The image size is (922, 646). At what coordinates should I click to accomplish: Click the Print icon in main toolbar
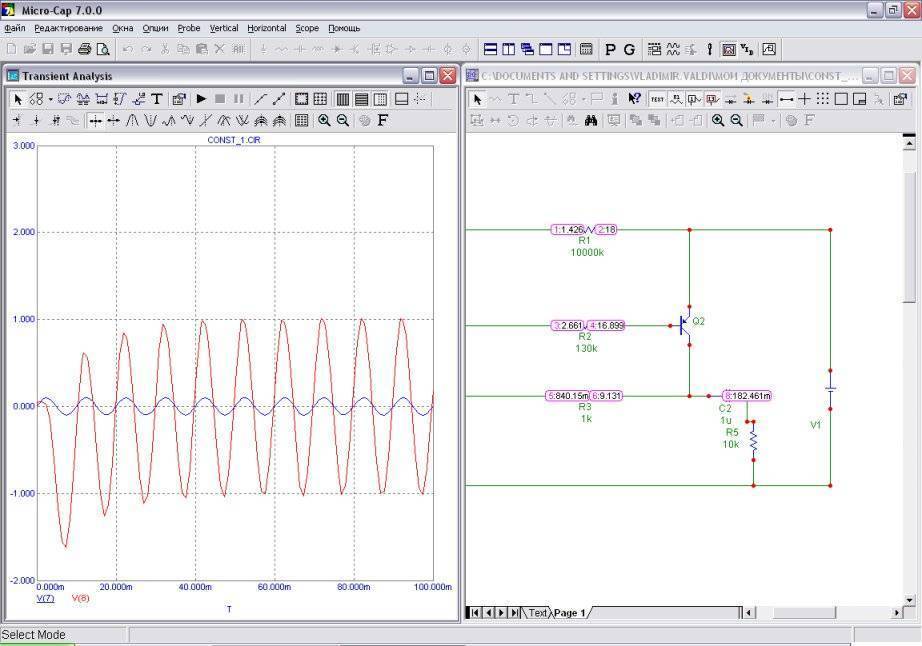[x=84, y=49]
